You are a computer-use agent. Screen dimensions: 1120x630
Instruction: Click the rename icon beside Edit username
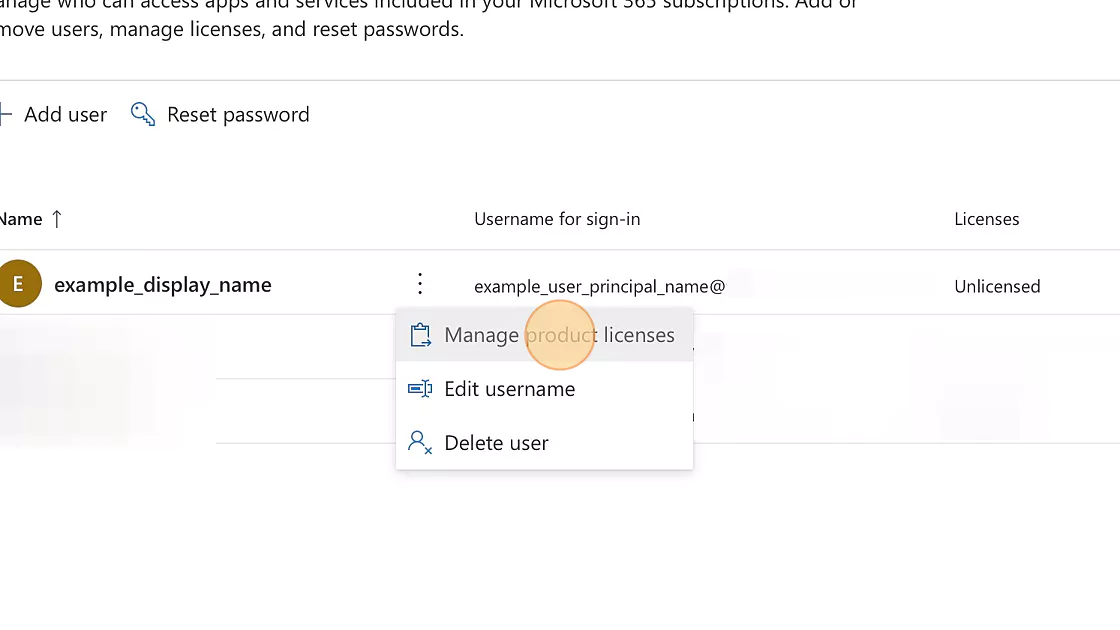click(x=420, y=389)
